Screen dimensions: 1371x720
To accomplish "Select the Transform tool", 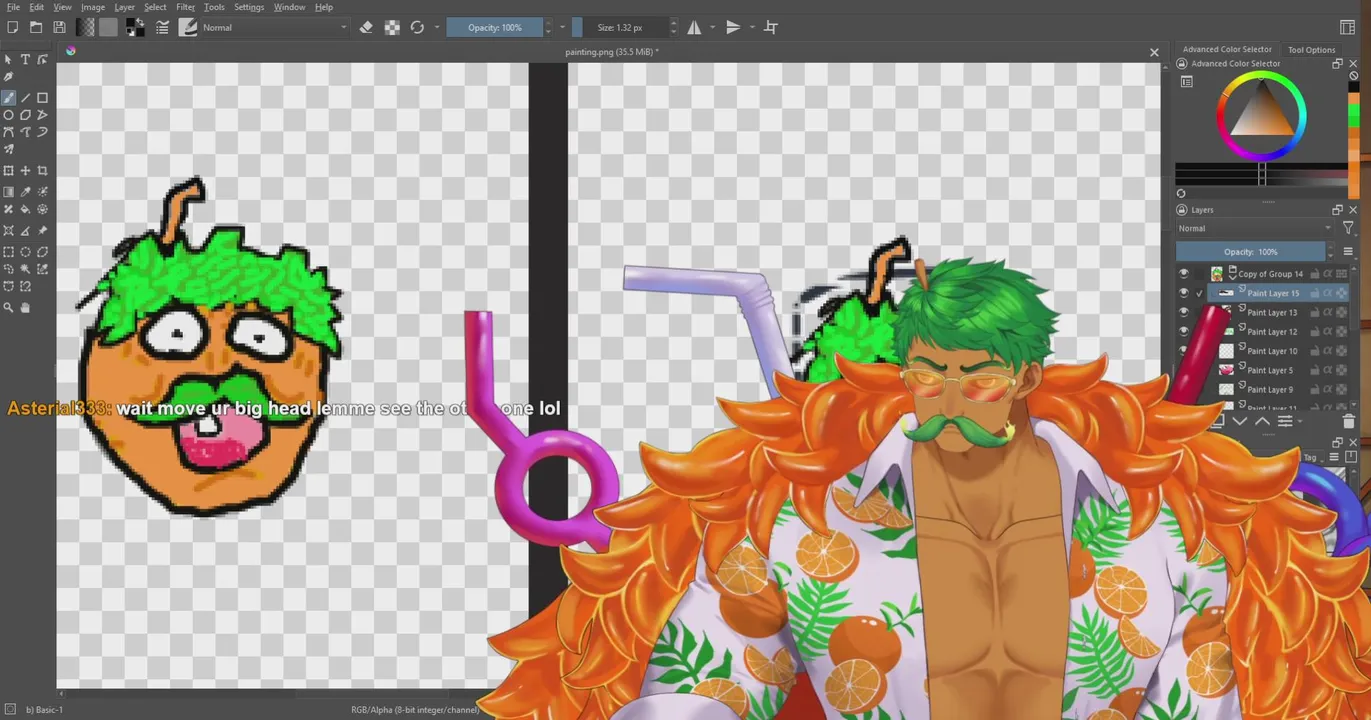I will click(x=9, y=171).
